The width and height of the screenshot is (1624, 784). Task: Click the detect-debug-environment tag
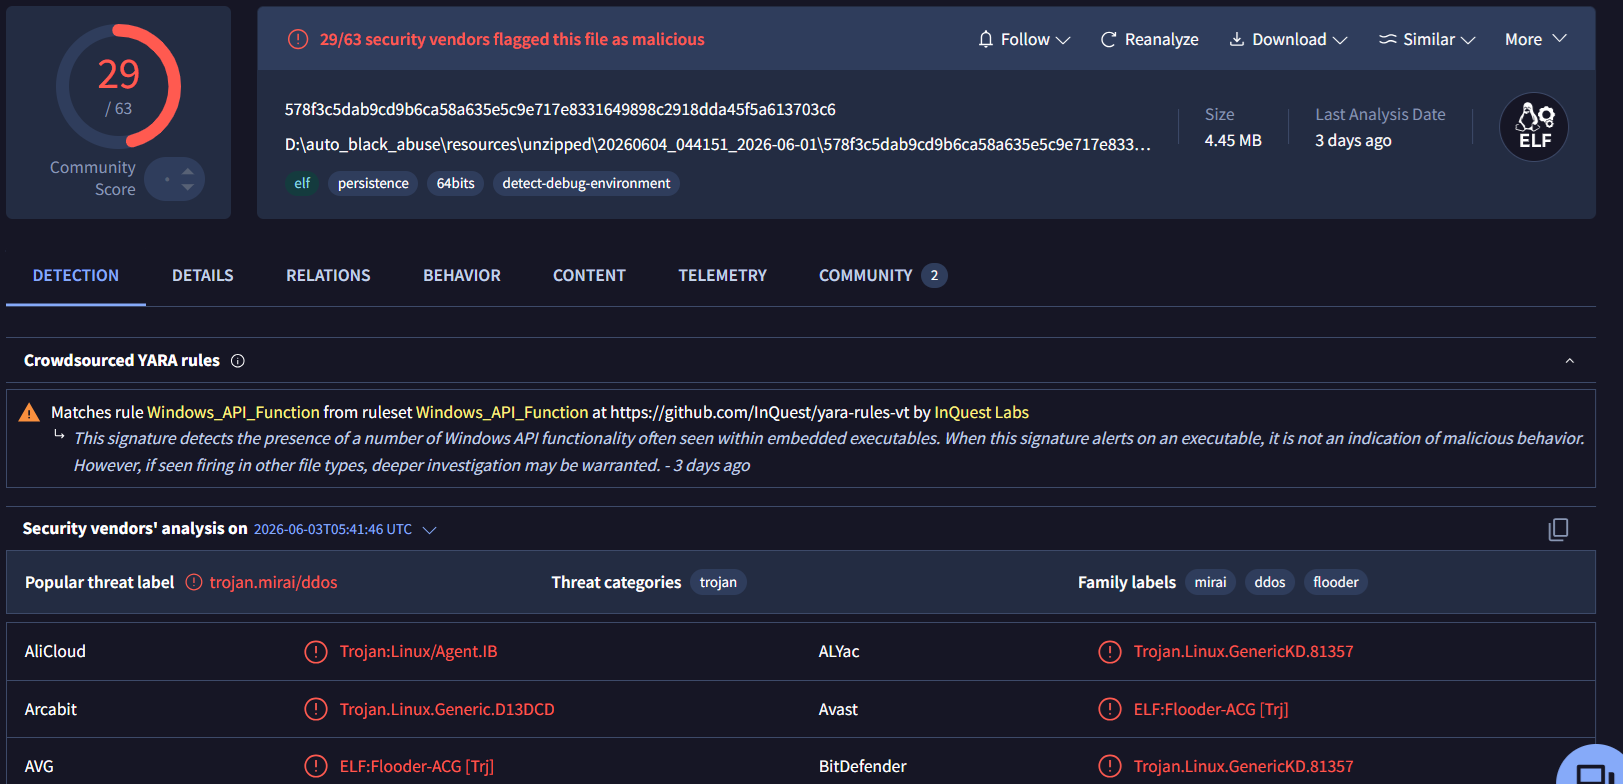tap(586, 183)
